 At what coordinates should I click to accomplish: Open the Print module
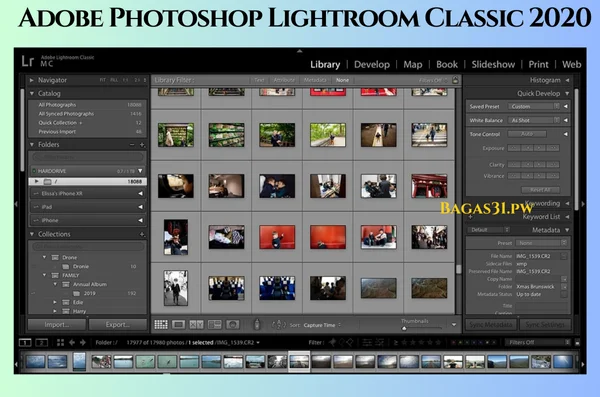click(538, 64)
